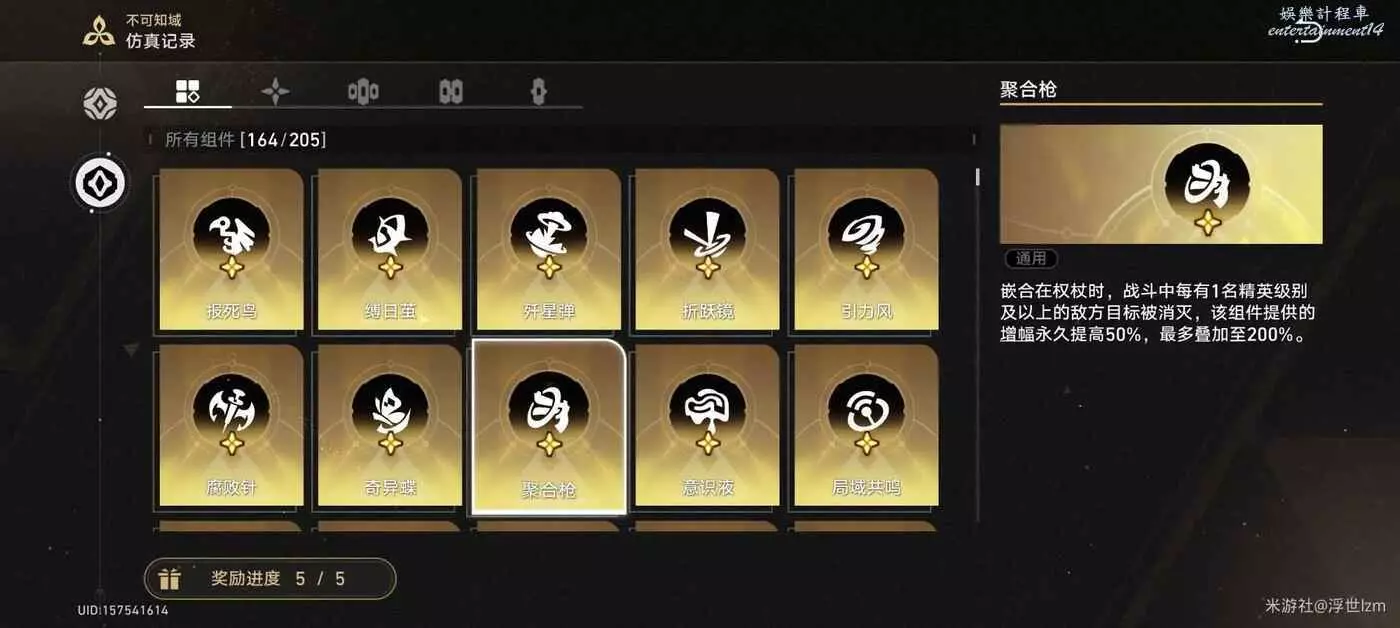Open the single-hexagon component tab
This screenshot has height=628, width=1400.
539,92
